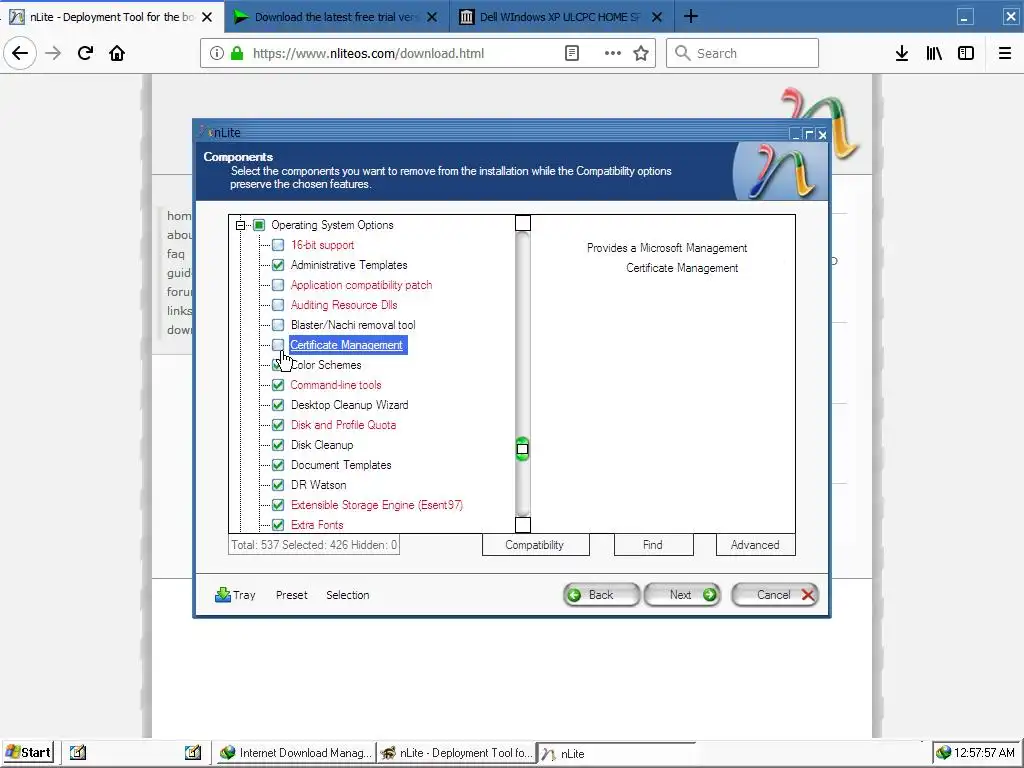This screenshot has width=1024, height=768.
Task: Go Back in the nLite wizard
Action: [601, 595]
